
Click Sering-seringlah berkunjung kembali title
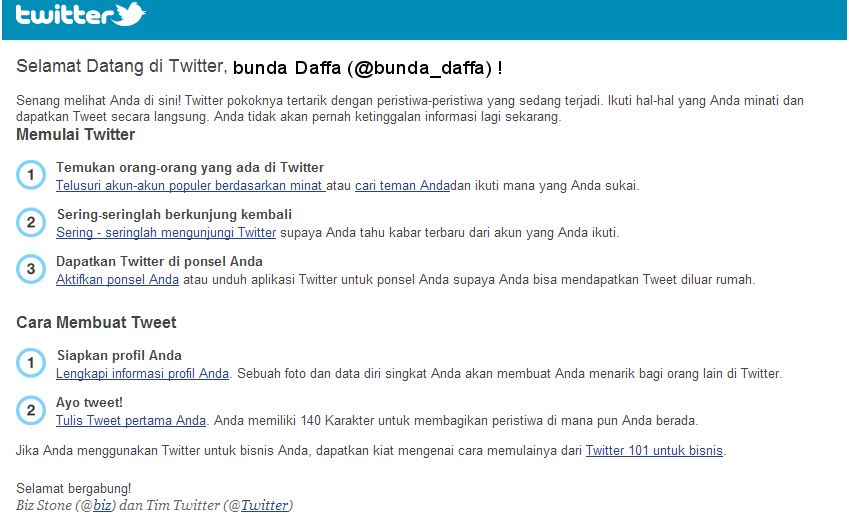click(x=174, y=215)
